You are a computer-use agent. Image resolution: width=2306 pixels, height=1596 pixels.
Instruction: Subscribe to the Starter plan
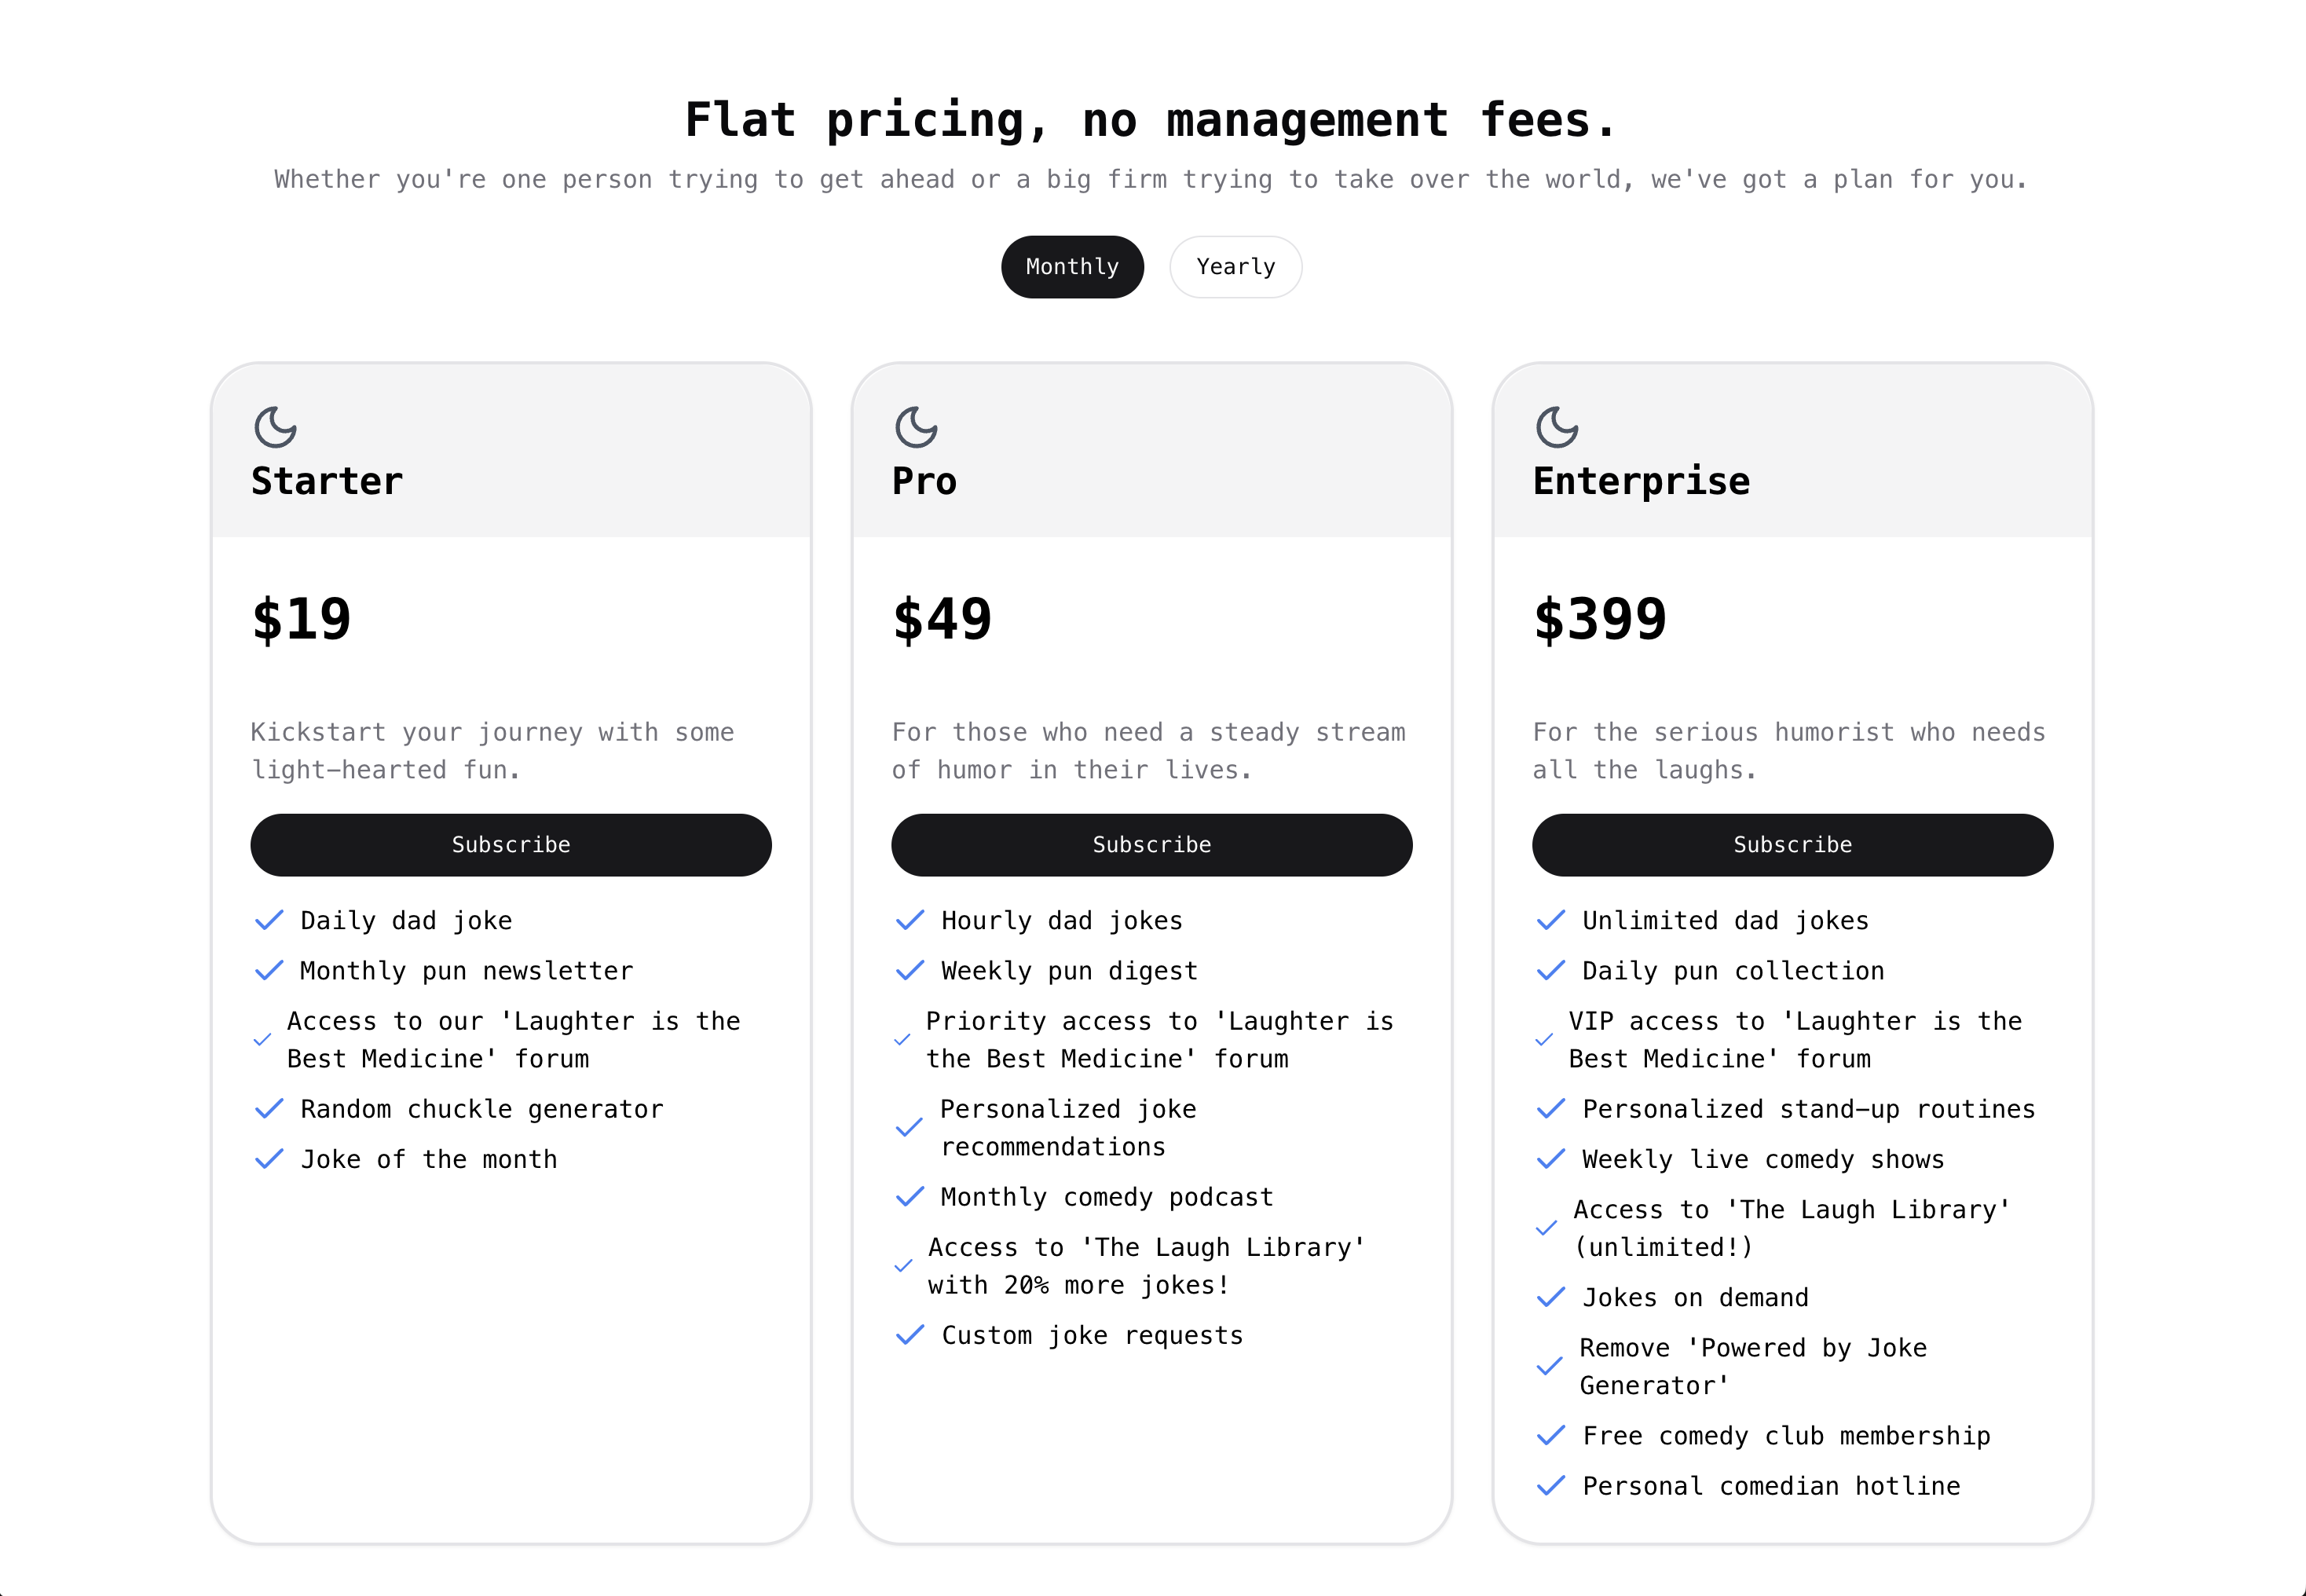(511, 845)
